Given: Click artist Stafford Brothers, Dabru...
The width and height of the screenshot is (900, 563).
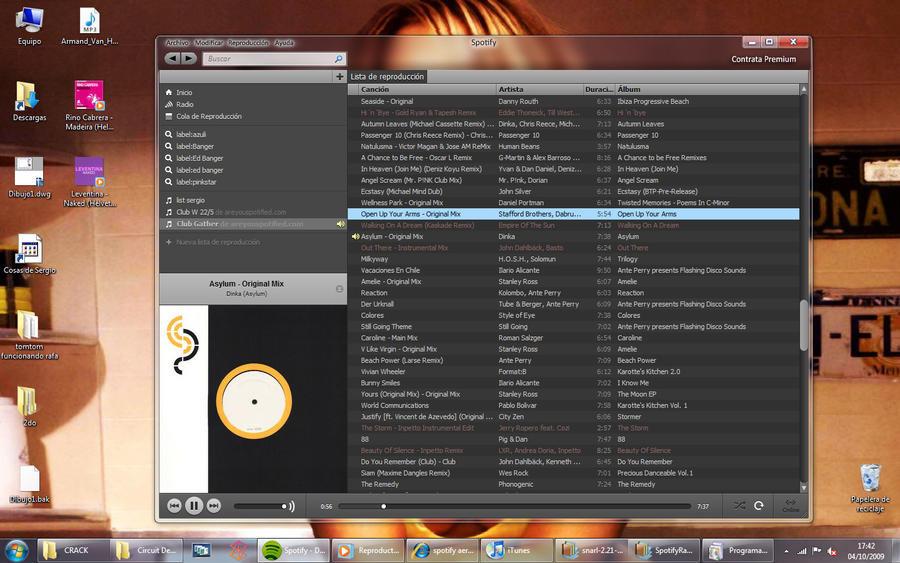Looking at the screenshot, I should (x=540, y=214).
